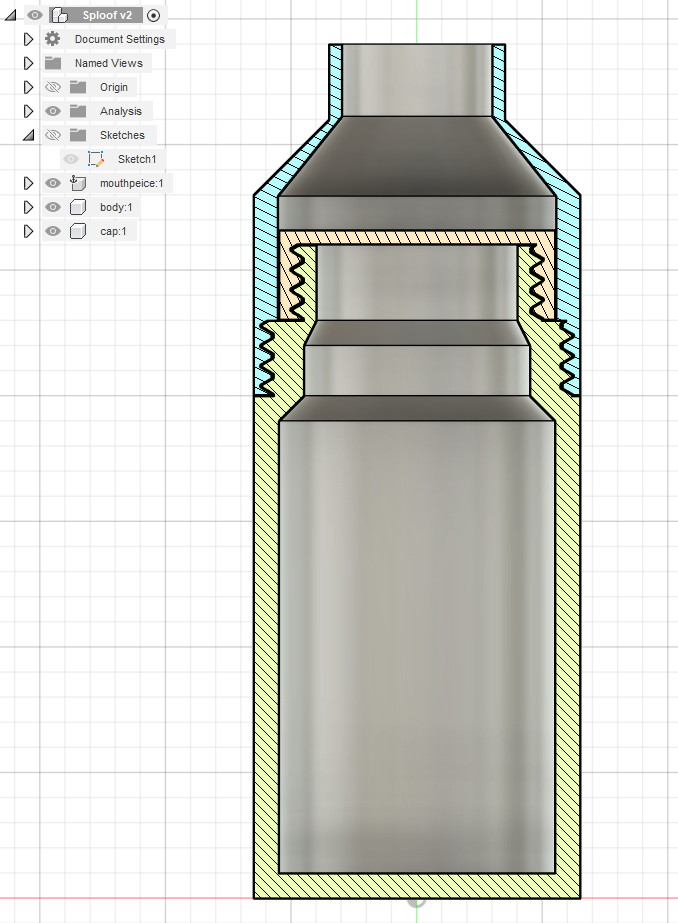
Task: Collapse the Sploof v2 root node
Action: (x=11, y=15)
